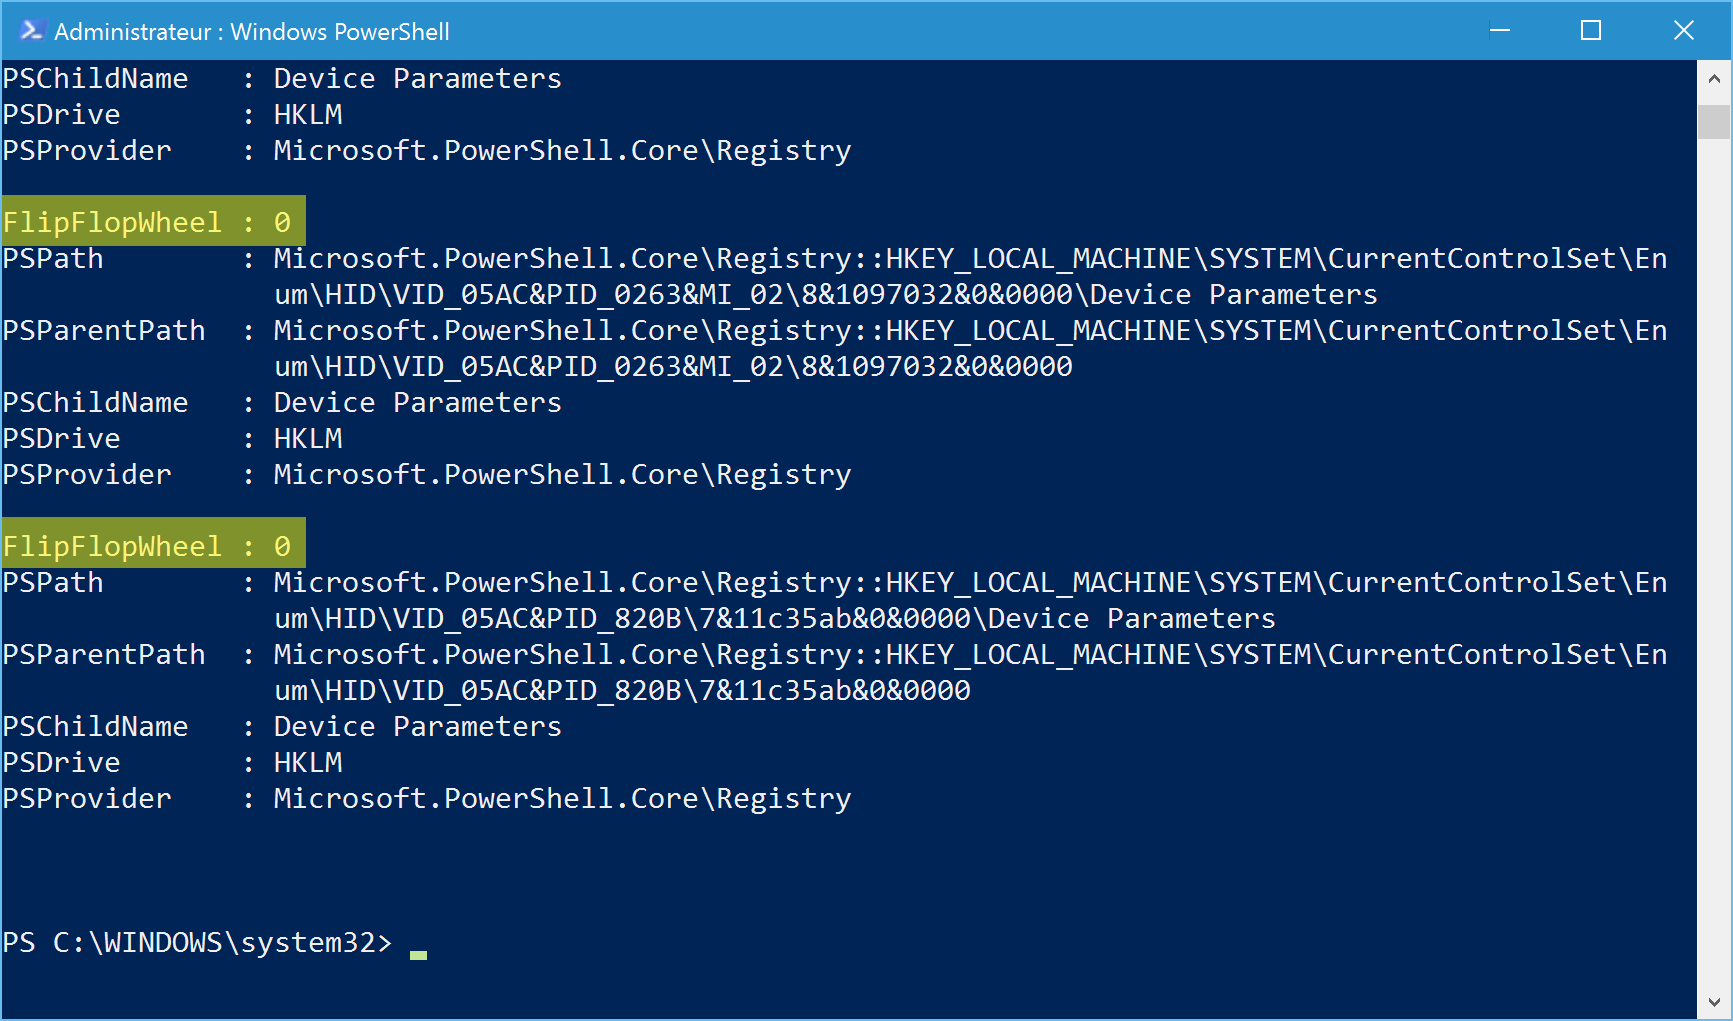1733x1021 pixels.
Task: Click the middle PSDrive HKLM line
Action: [172, 439]
